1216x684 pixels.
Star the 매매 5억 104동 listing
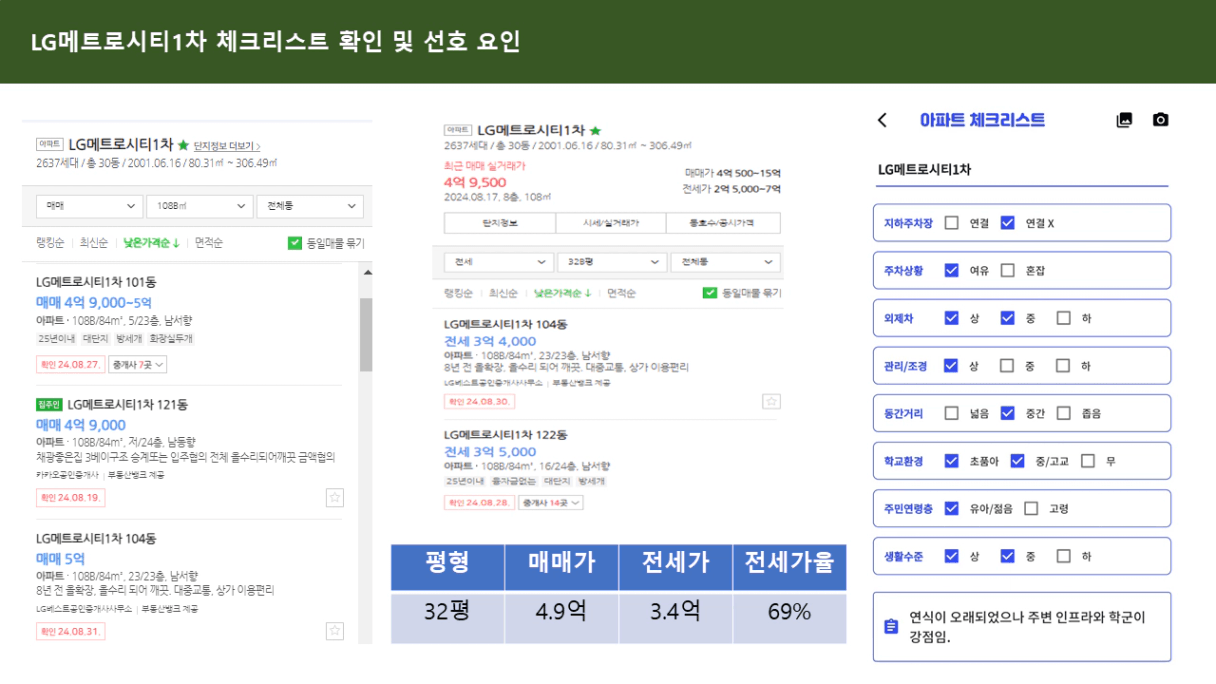pos(335,631)
